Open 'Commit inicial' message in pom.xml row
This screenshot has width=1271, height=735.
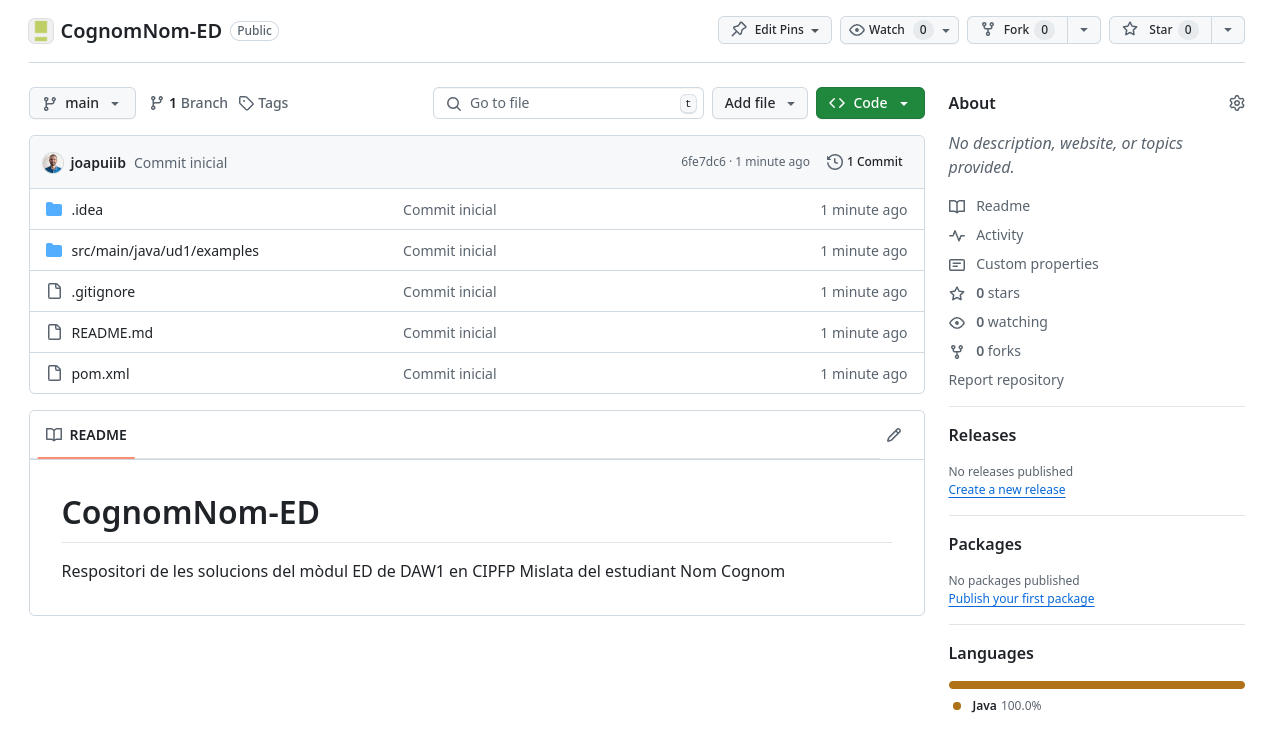(x=450, y=374)
